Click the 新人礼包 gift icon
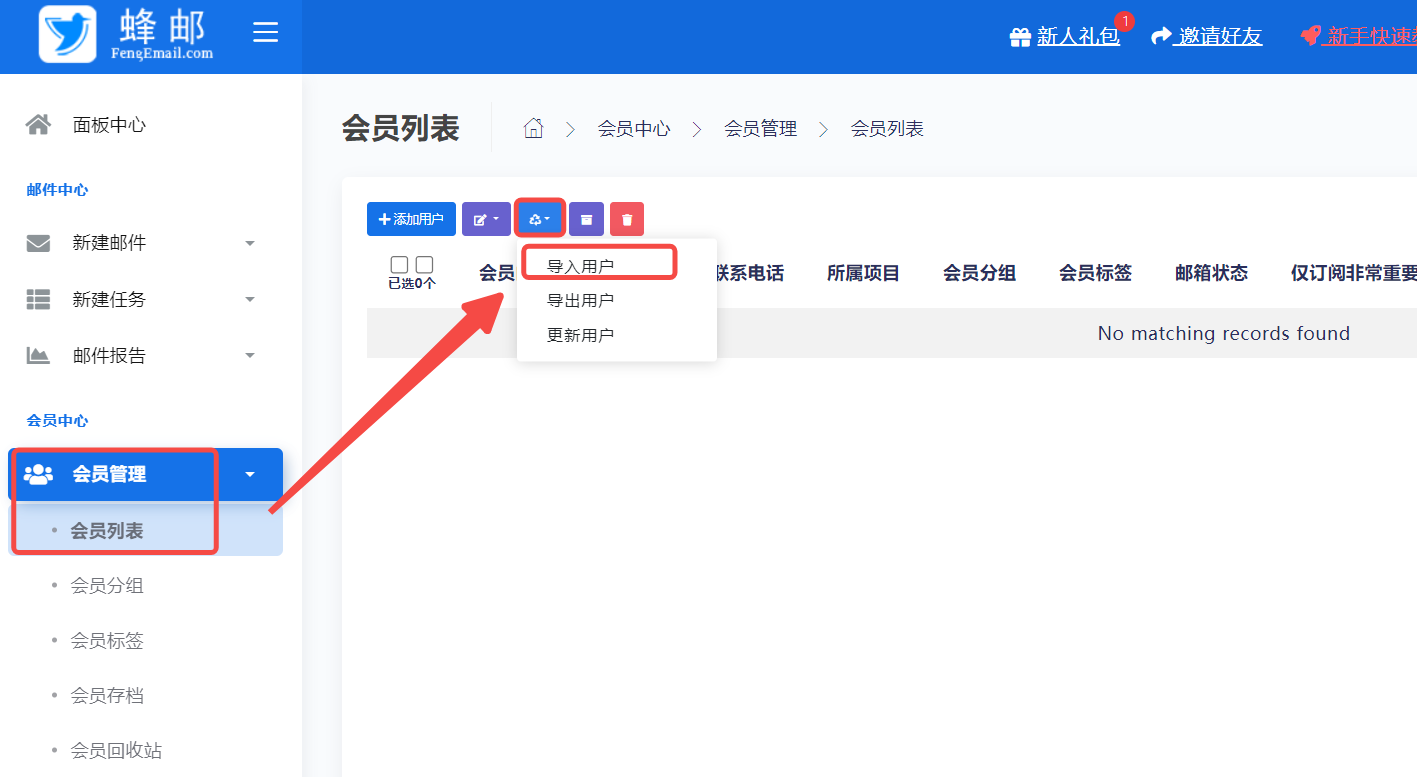 tap(1020, 37)
